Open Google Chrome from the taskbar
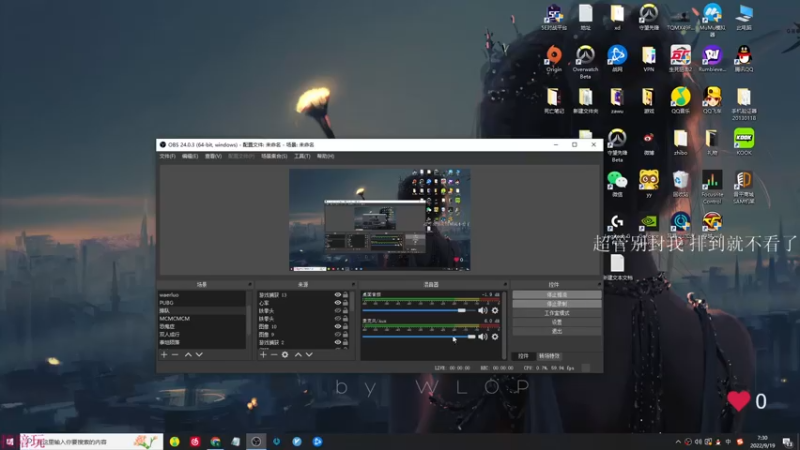The width and height of the screenshot is (800, 450). tap(215, 442)
